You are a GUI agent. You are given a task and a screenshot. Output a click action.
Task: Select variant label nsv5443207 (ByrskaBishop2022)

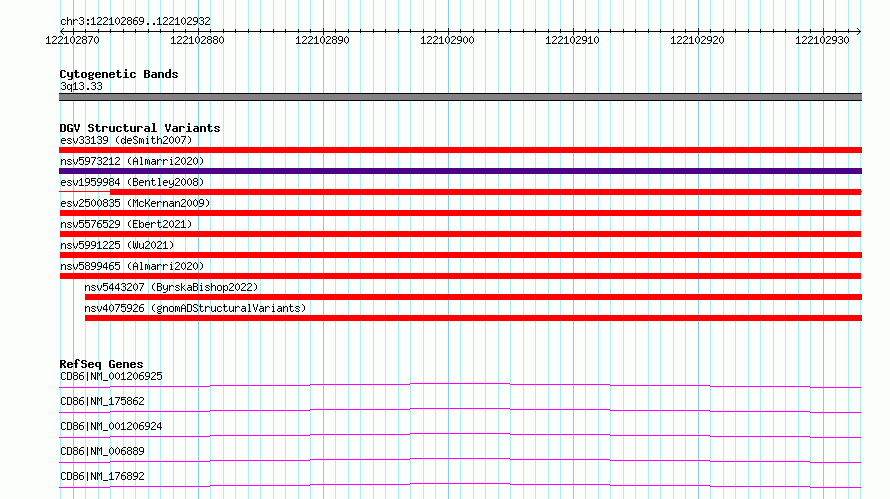(171, 287)
